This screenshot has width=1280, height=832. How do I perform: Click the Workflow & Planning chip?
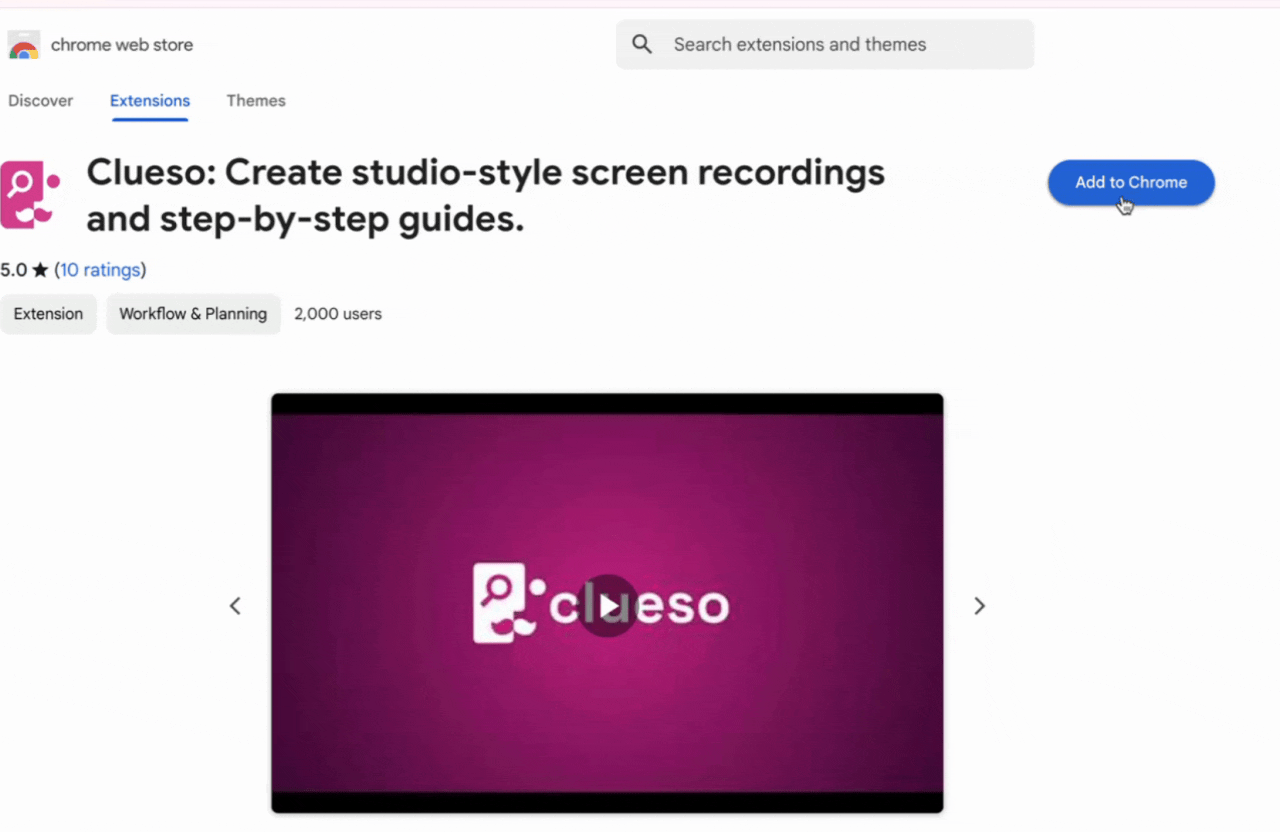point(193,314)
